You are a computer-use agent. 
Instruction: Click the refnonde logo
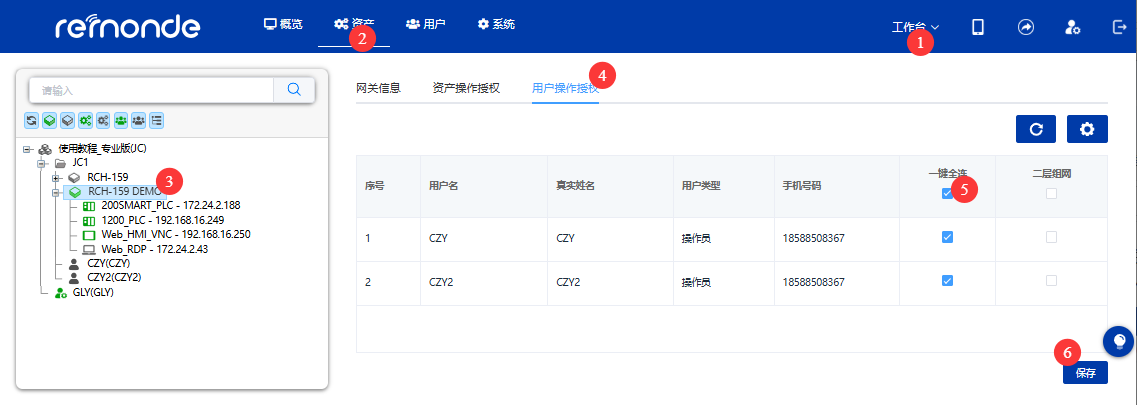pyautogui.click(x=128, y=26)
